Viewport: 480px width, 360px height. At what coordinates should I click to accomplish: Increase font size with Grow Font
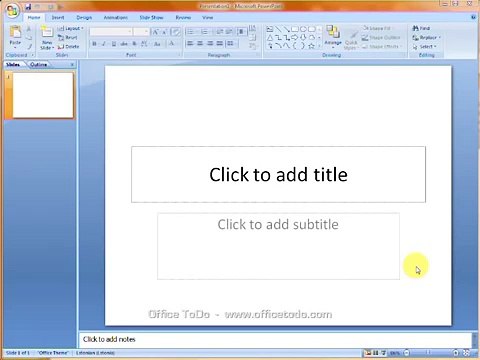coord(155,32)
